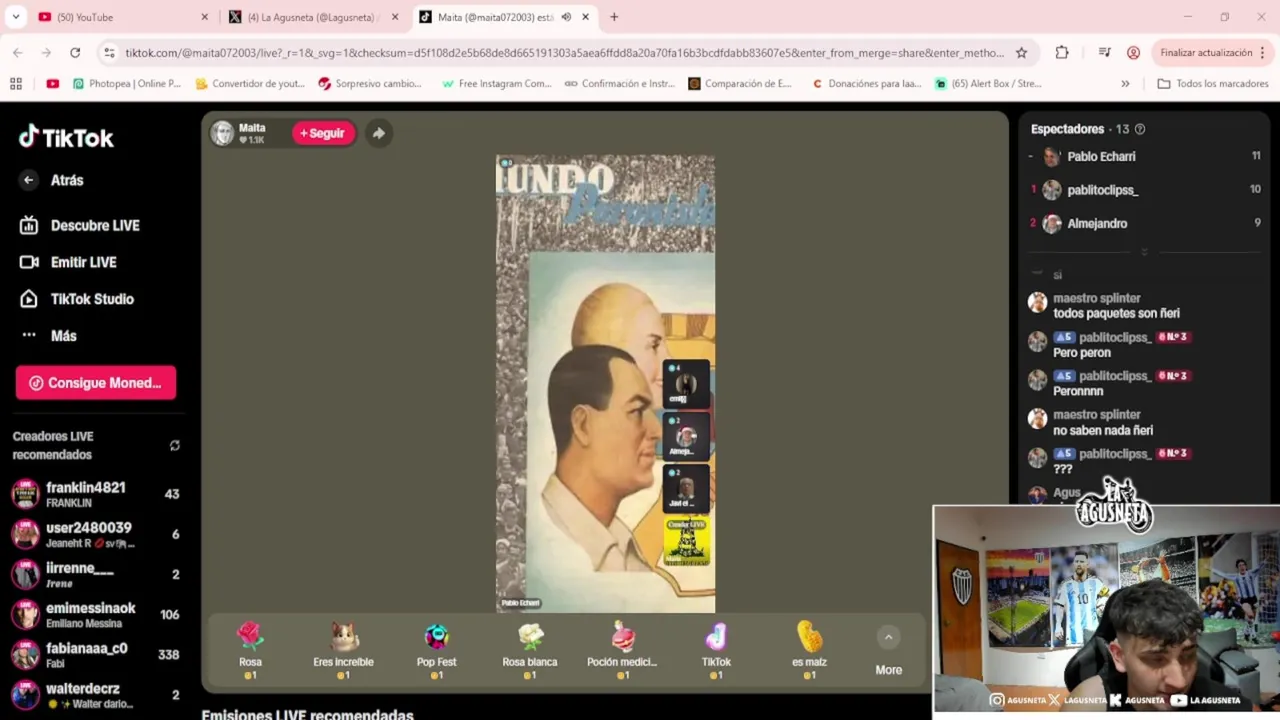Image resolution: width=1280 pixels, height=720 pixels.
Task: Open Todos los marcadores folder
Action: tap(1212, 84)
